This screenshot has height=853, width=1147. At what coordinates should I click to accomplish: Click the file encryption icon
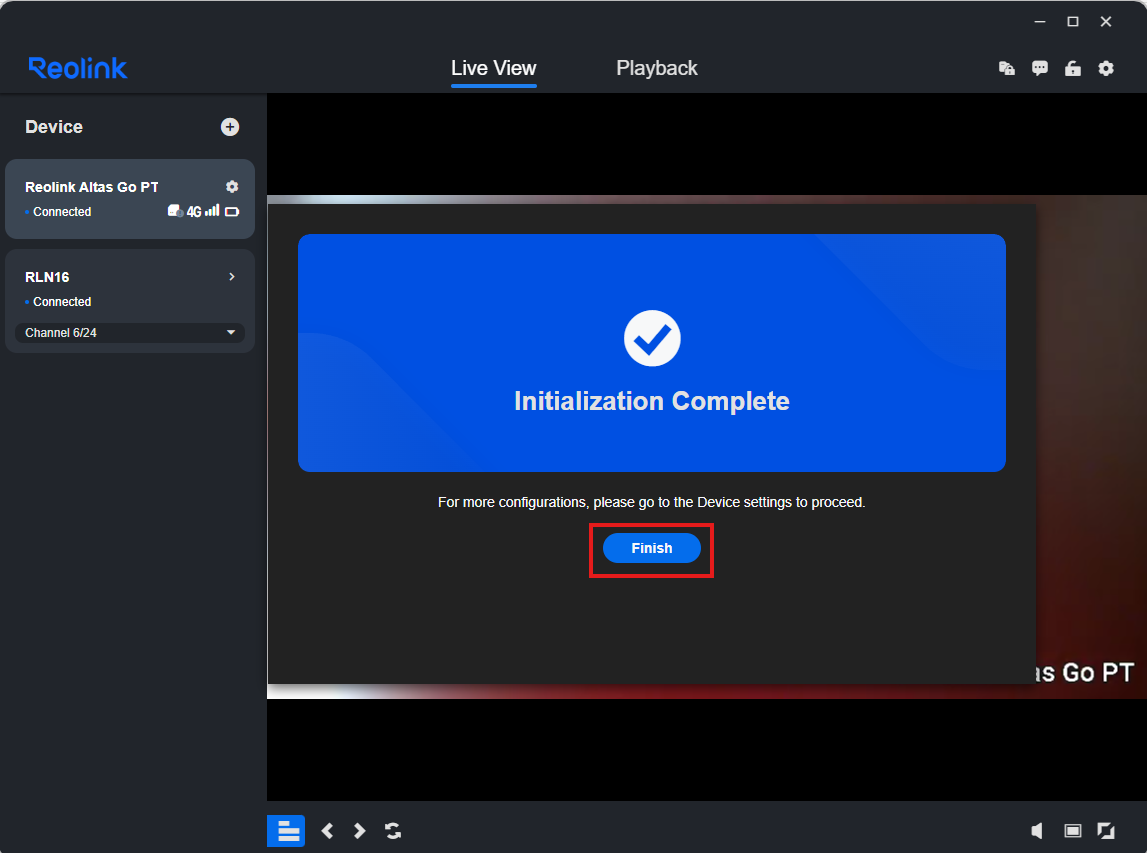(x=1007, y=68)
